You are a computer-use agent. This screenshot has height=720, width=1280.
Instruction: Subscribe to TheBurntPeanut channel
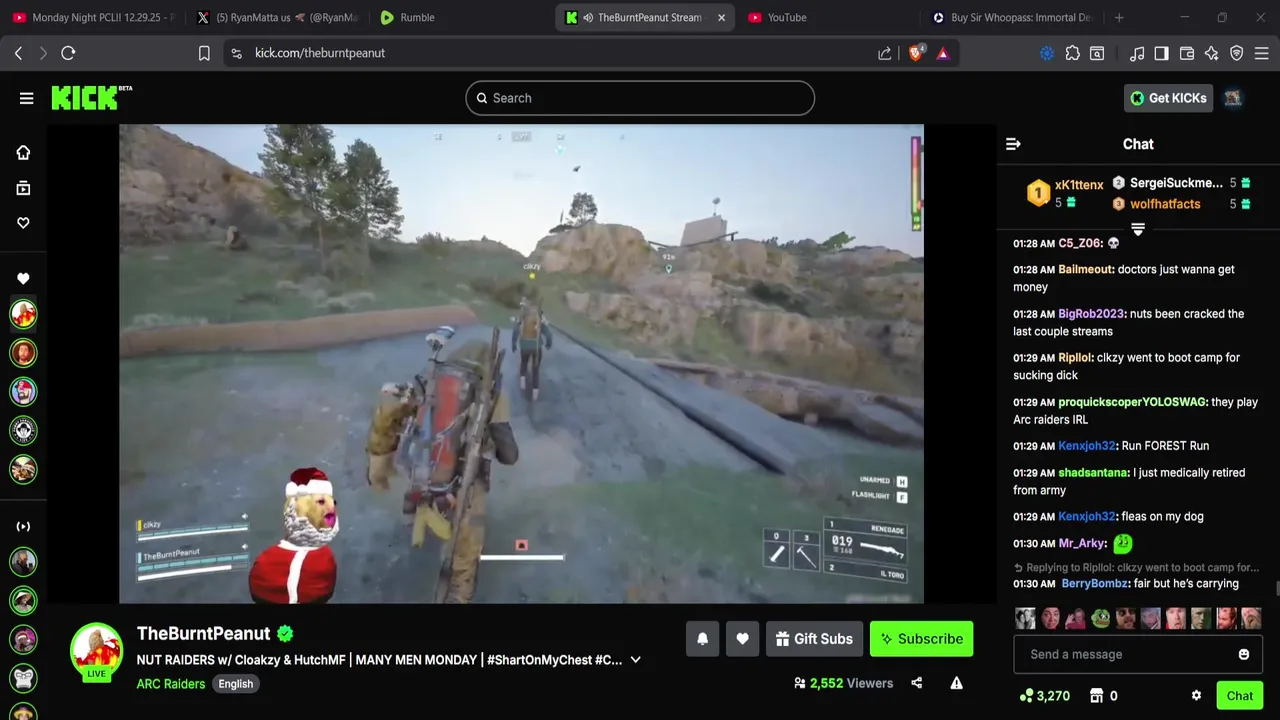(x=921, y=639)
